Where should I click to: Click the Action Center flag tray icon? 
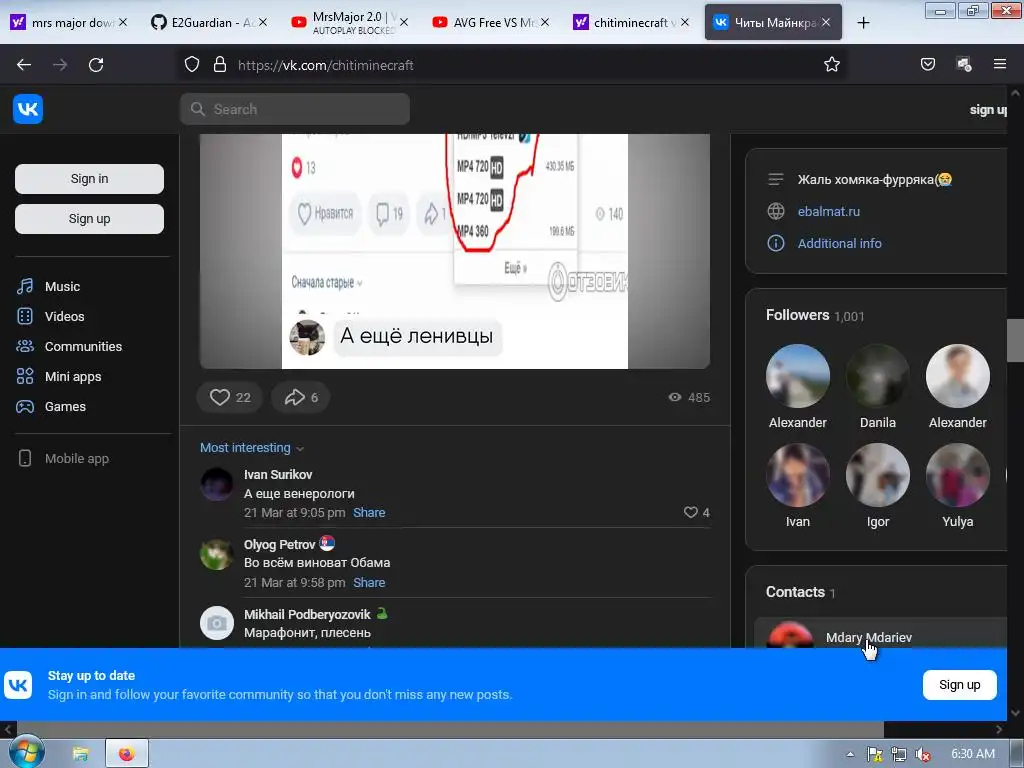pyautogui.click(x=874, y=754)
